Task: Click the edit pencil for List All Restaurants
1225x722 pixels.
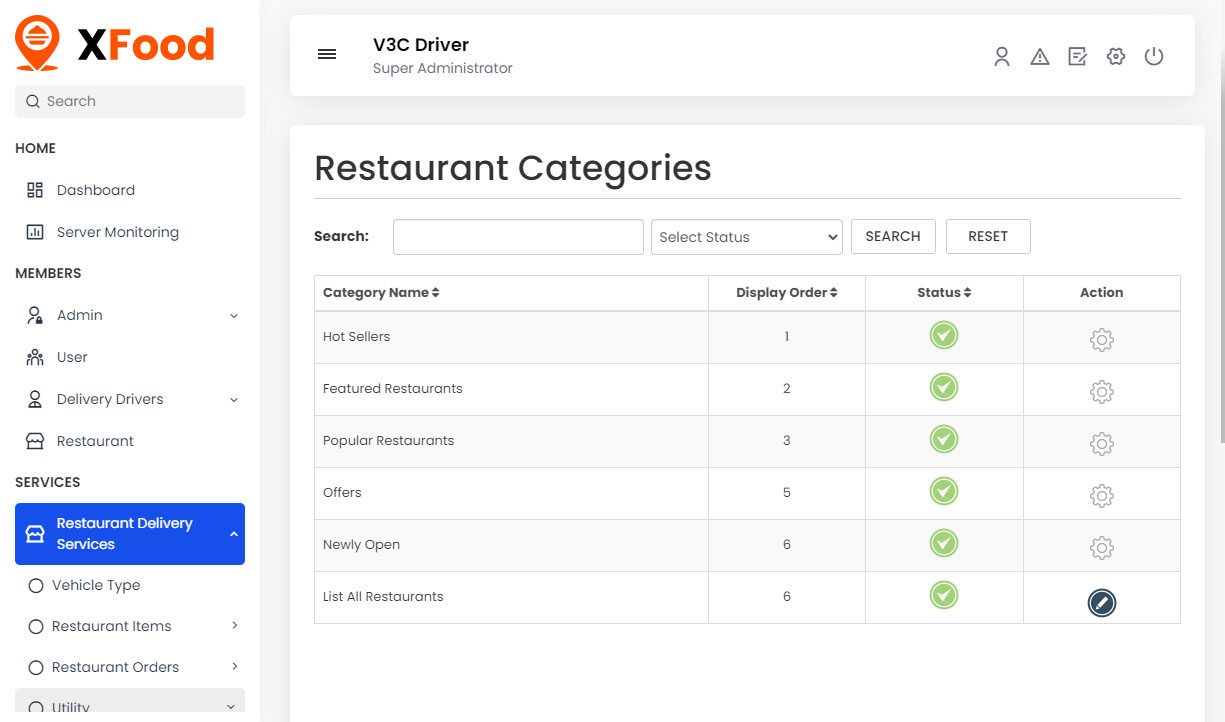Action: click(1101, 603)
